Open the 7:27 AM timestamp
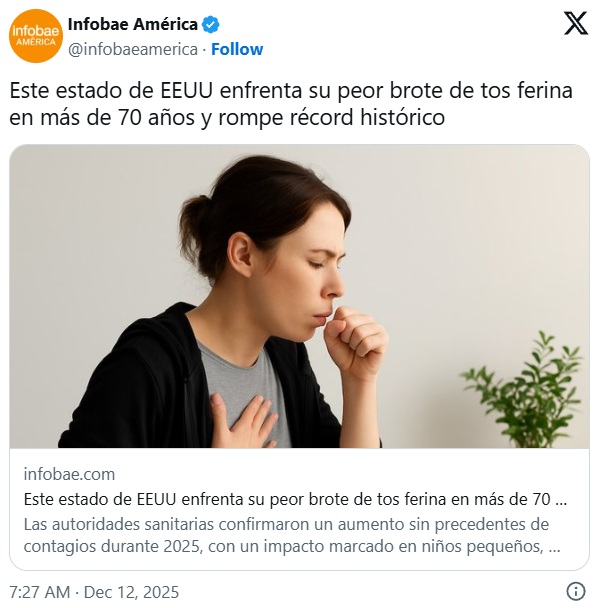This screenshot has height=608, width=596. click(x=40, y=592)
